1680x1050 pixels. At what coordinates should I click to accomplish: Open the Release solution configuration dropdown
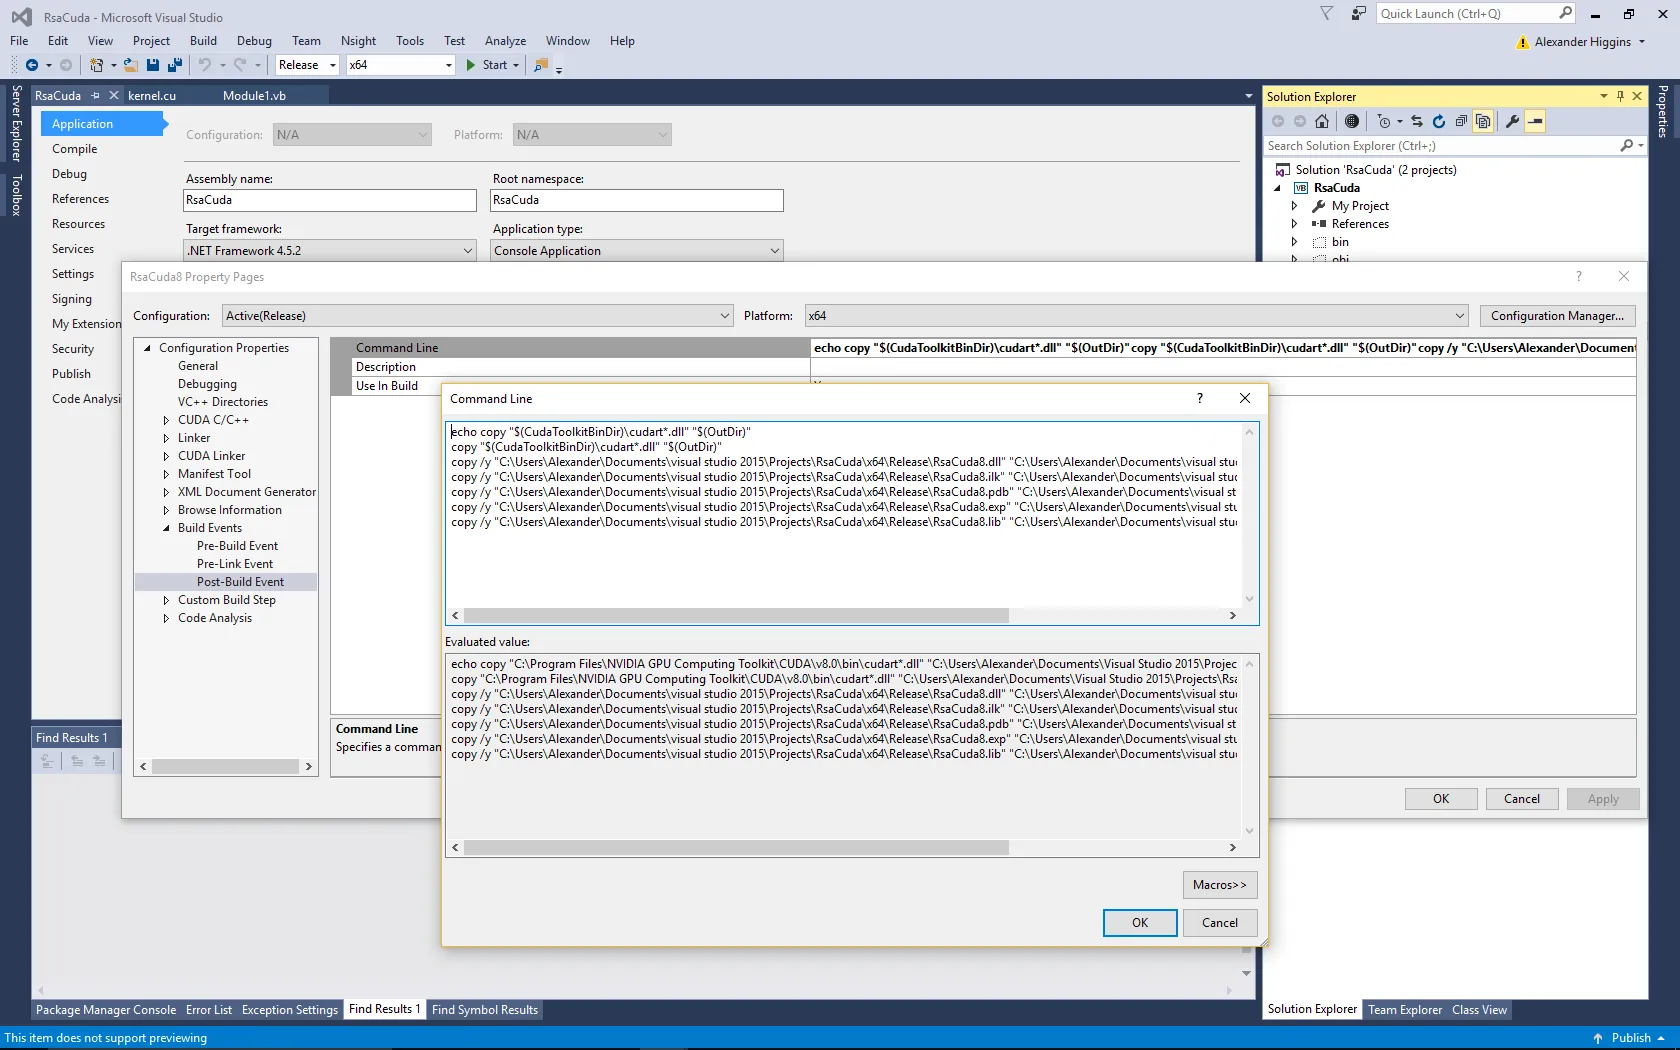click(307, 65)
